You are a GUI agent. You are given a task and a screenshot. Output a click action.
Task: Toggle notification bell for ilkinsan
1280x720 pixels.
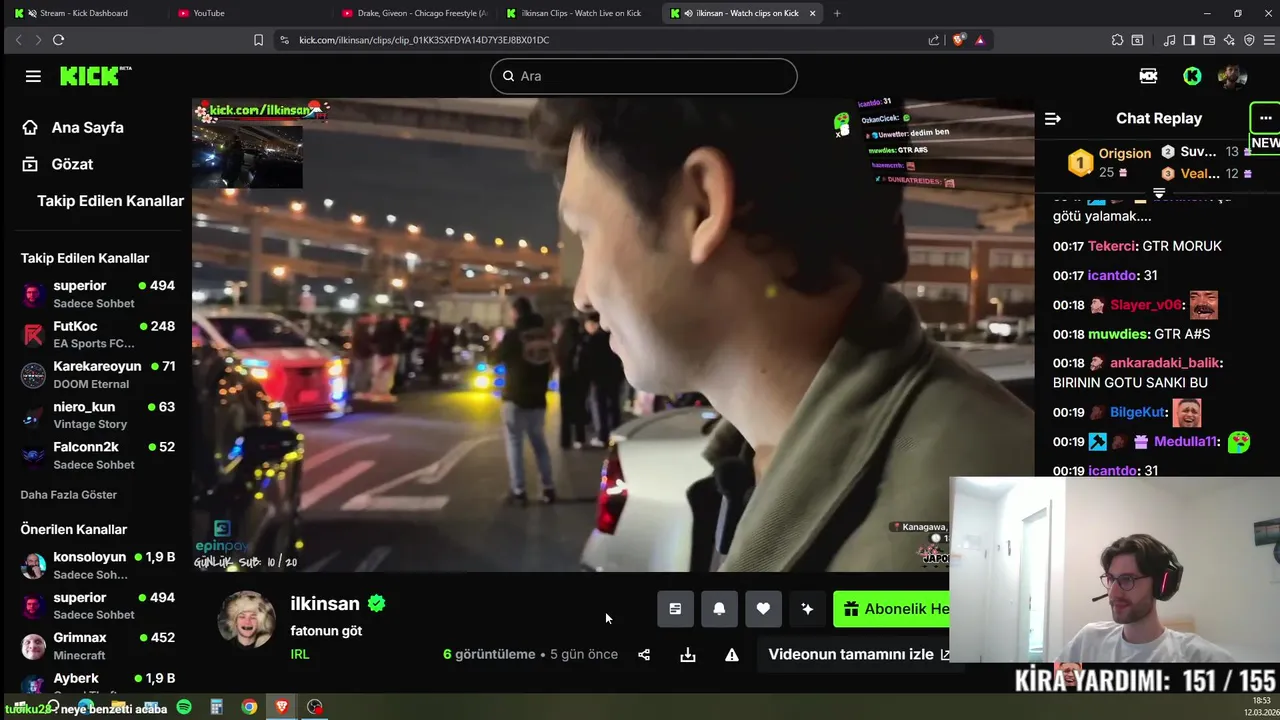pos(719,609)
